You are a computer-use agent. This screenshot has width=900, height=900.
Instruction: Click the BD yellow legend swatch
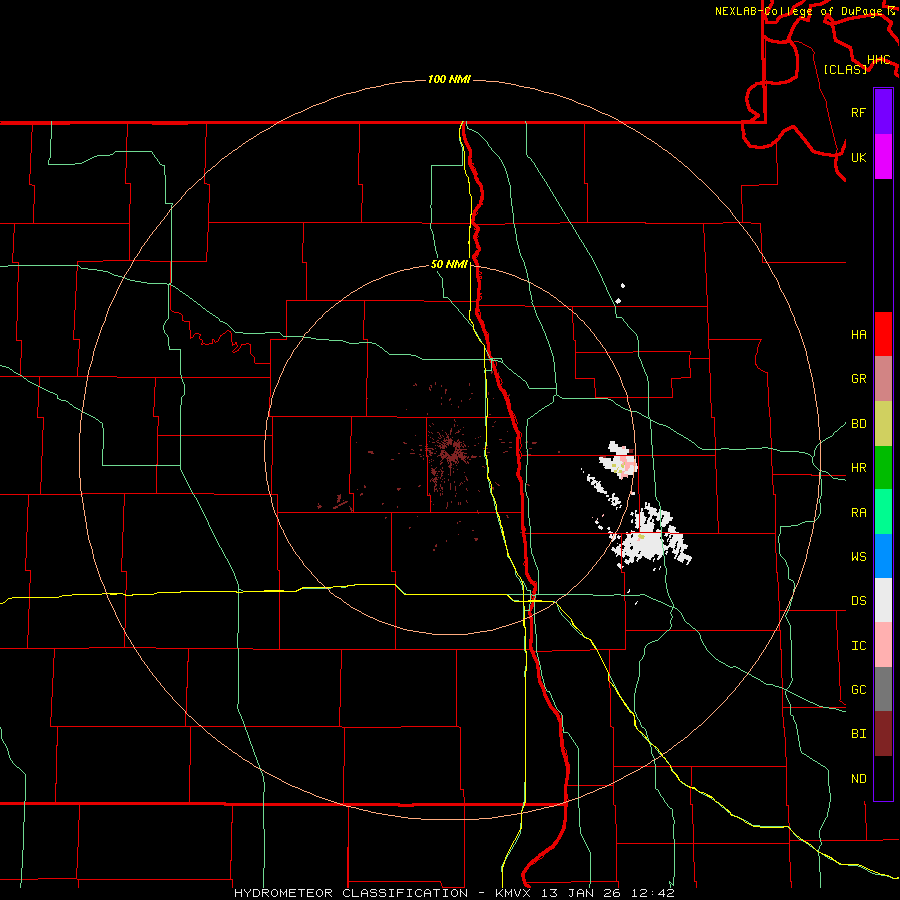(883, 424)
